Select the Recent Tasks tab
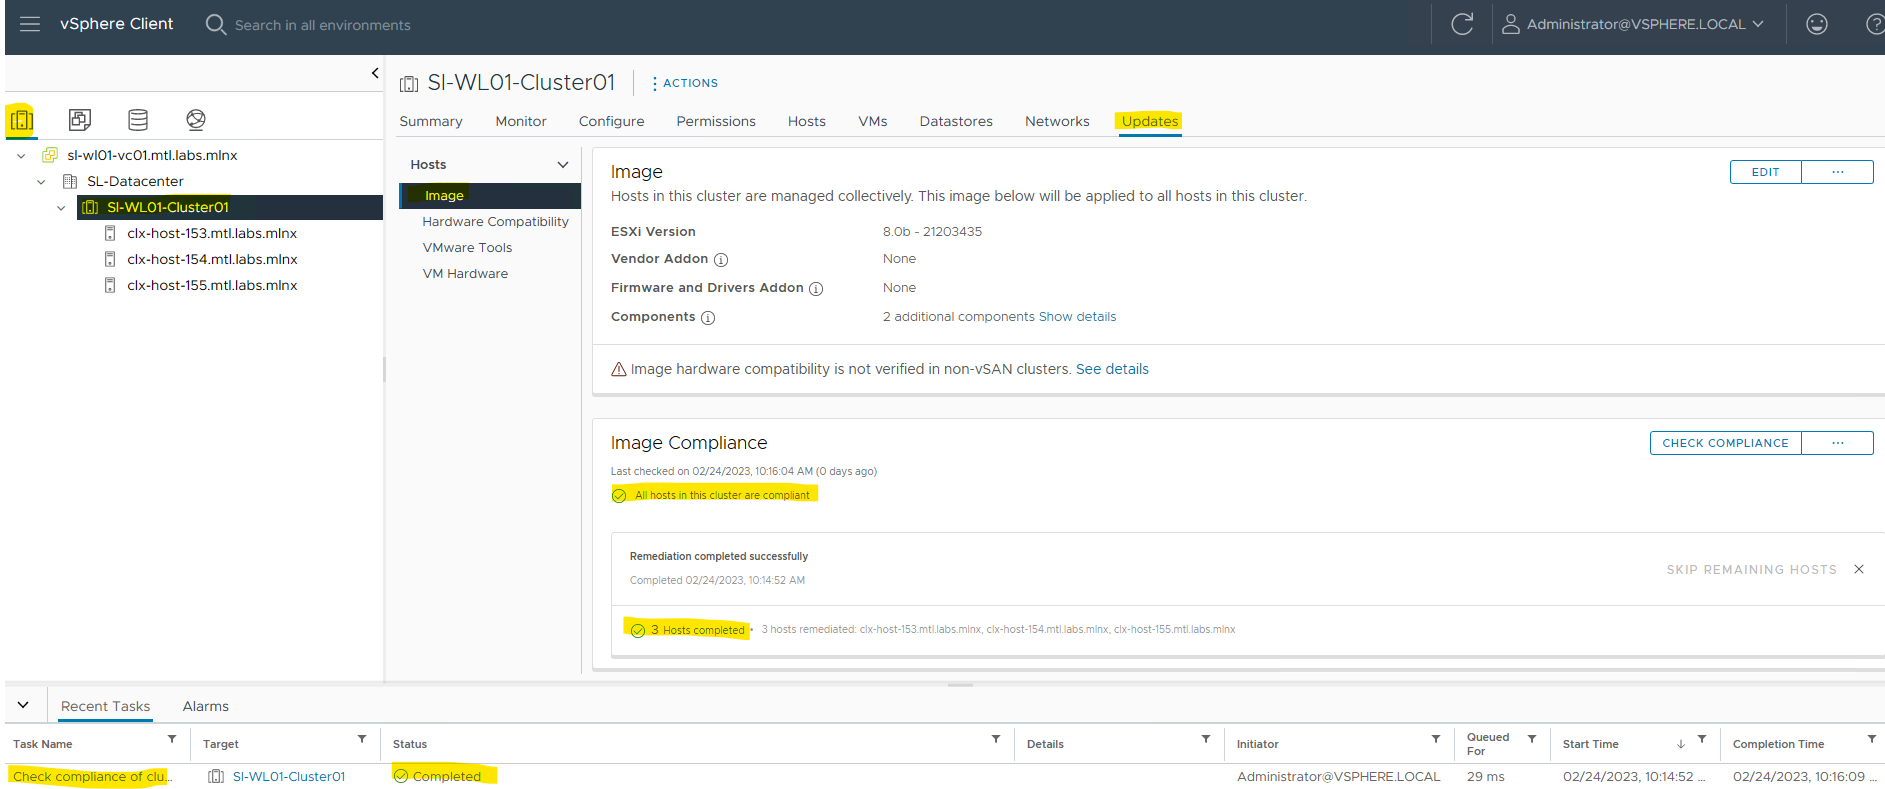1885x789 pixels. click(106, 707)
